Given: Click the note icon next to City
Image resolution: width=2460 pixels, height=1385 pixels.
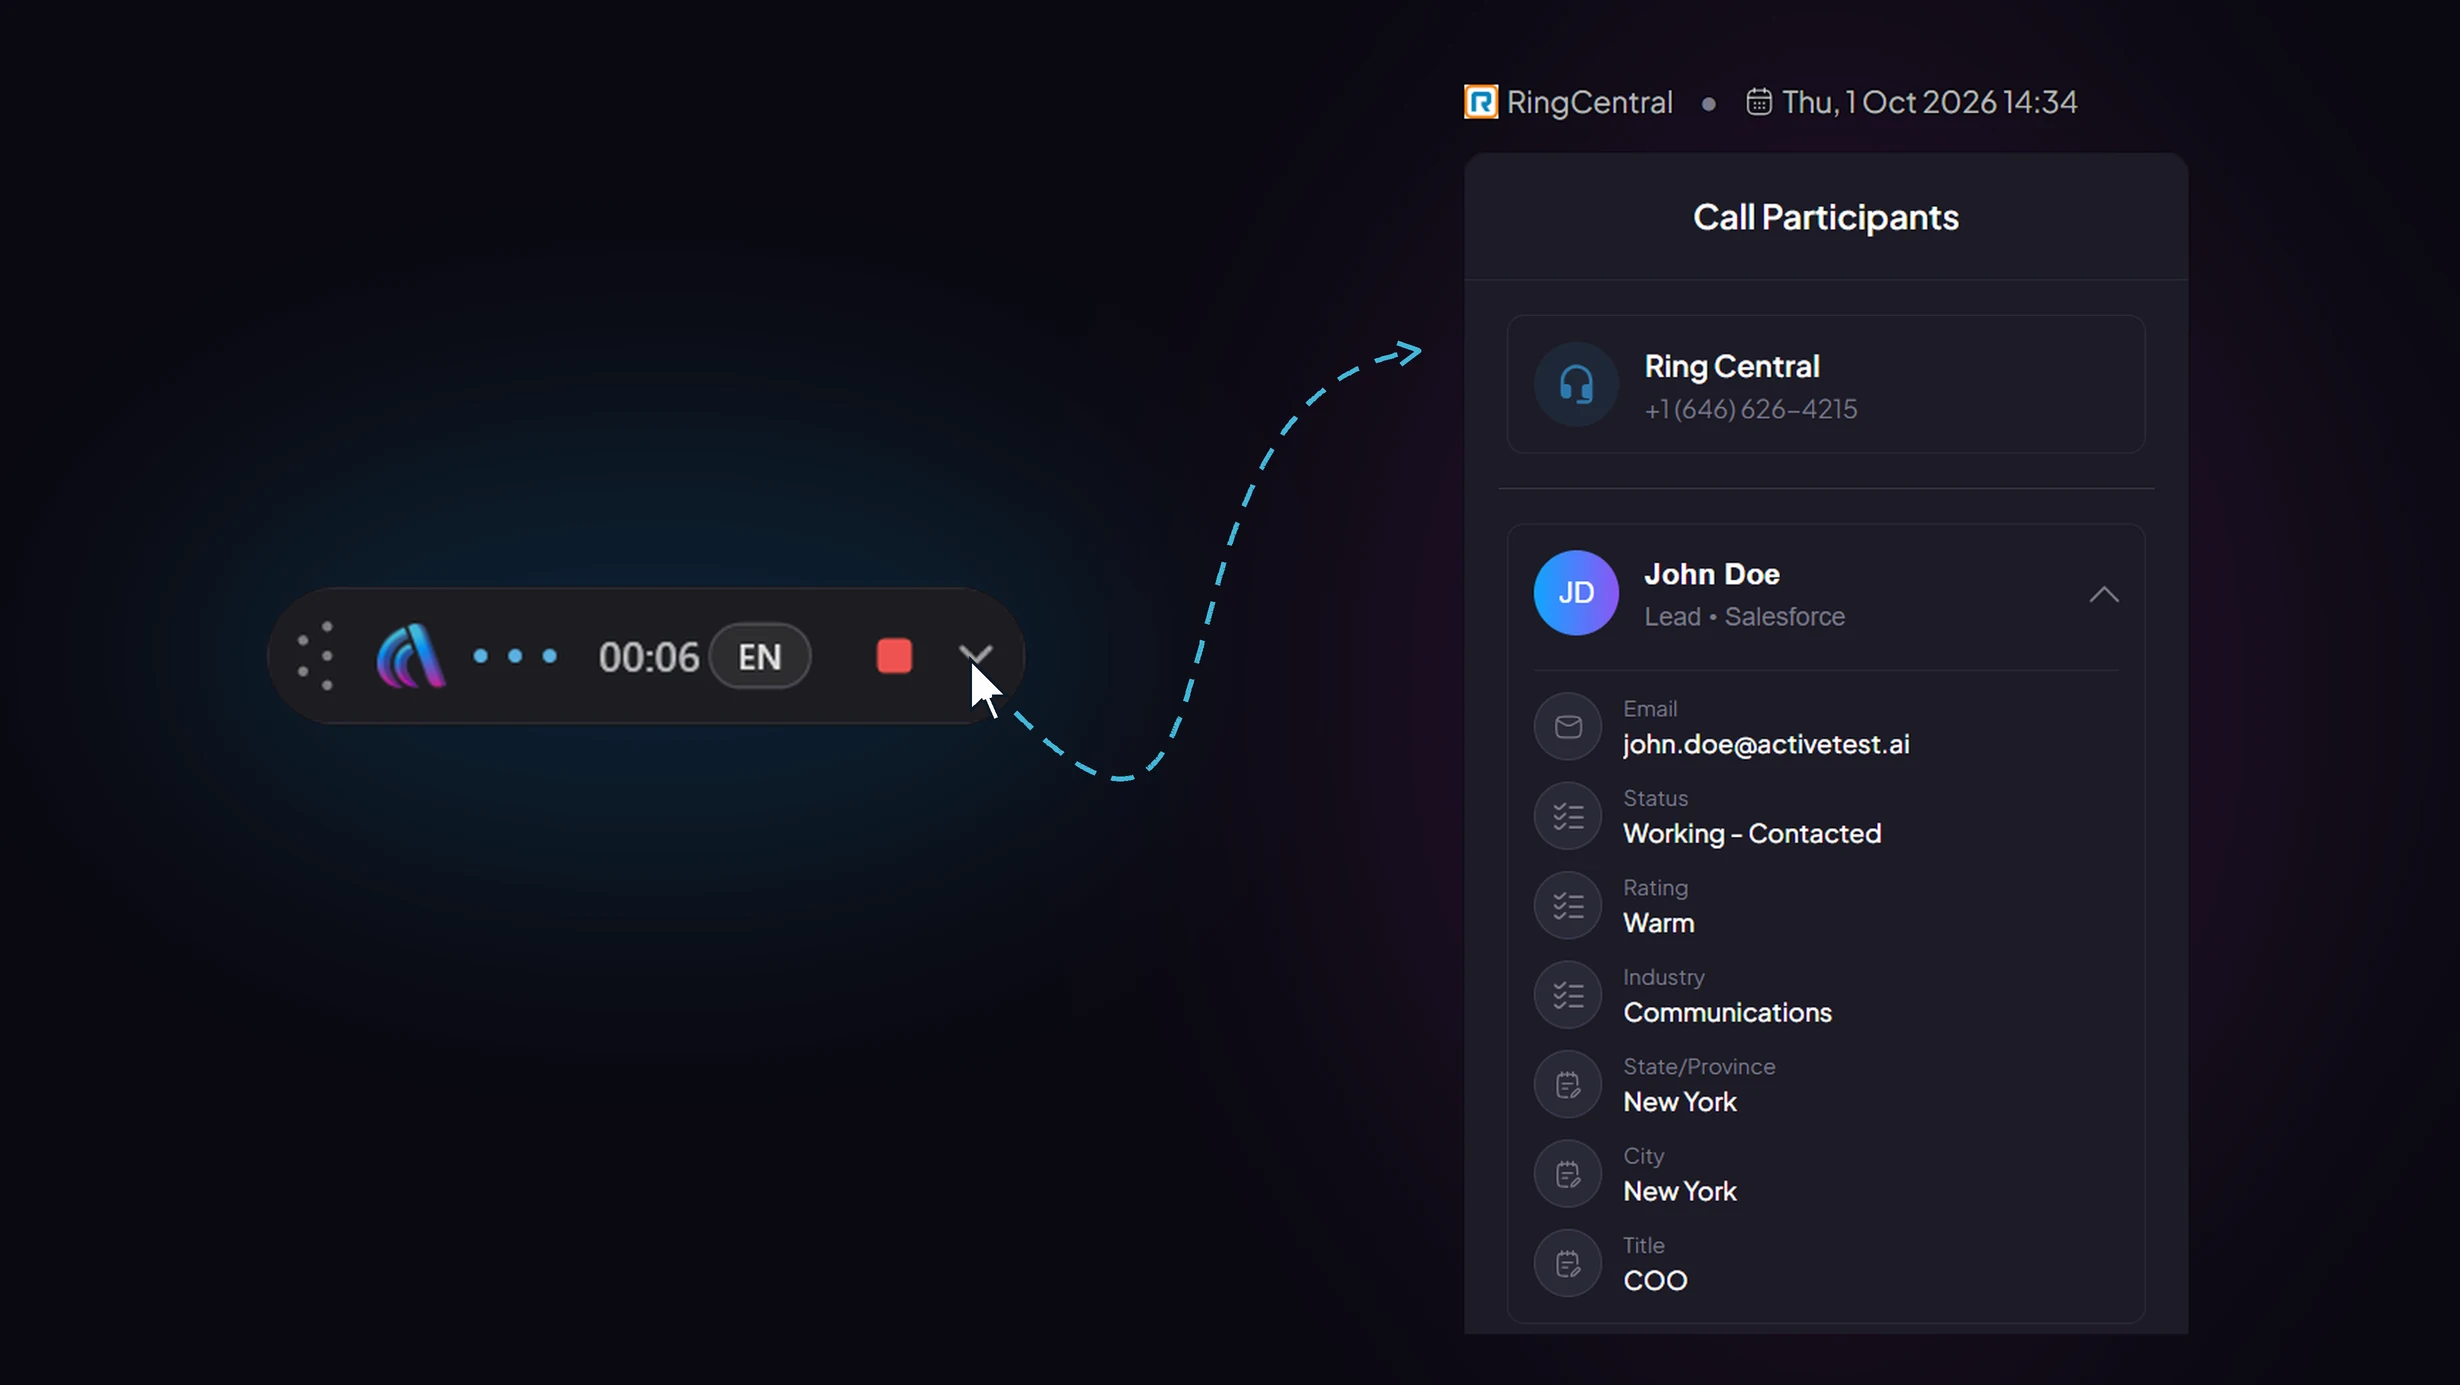Looking at the screenshot, I should coord(1568,1174).
